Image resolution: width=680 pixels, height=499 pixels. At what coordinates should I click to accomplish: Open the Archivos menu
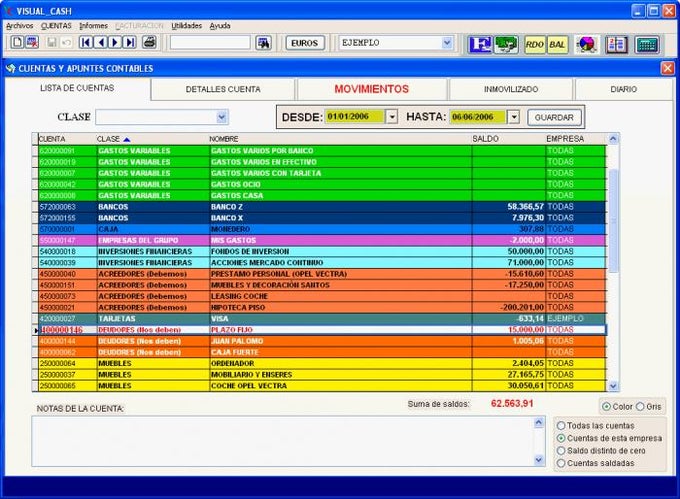20,26
